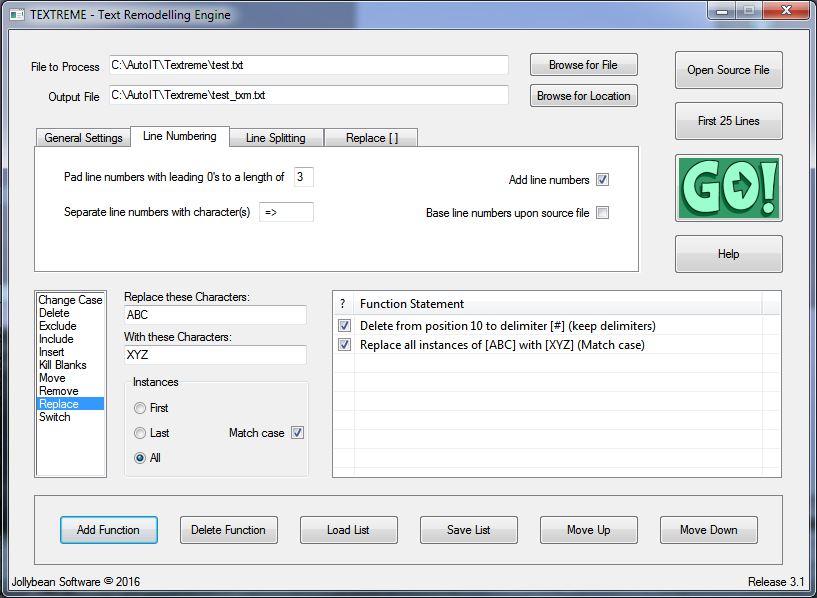
Task: Click the TEXTREME title bar app icon
Action: [x=16, y=15]
